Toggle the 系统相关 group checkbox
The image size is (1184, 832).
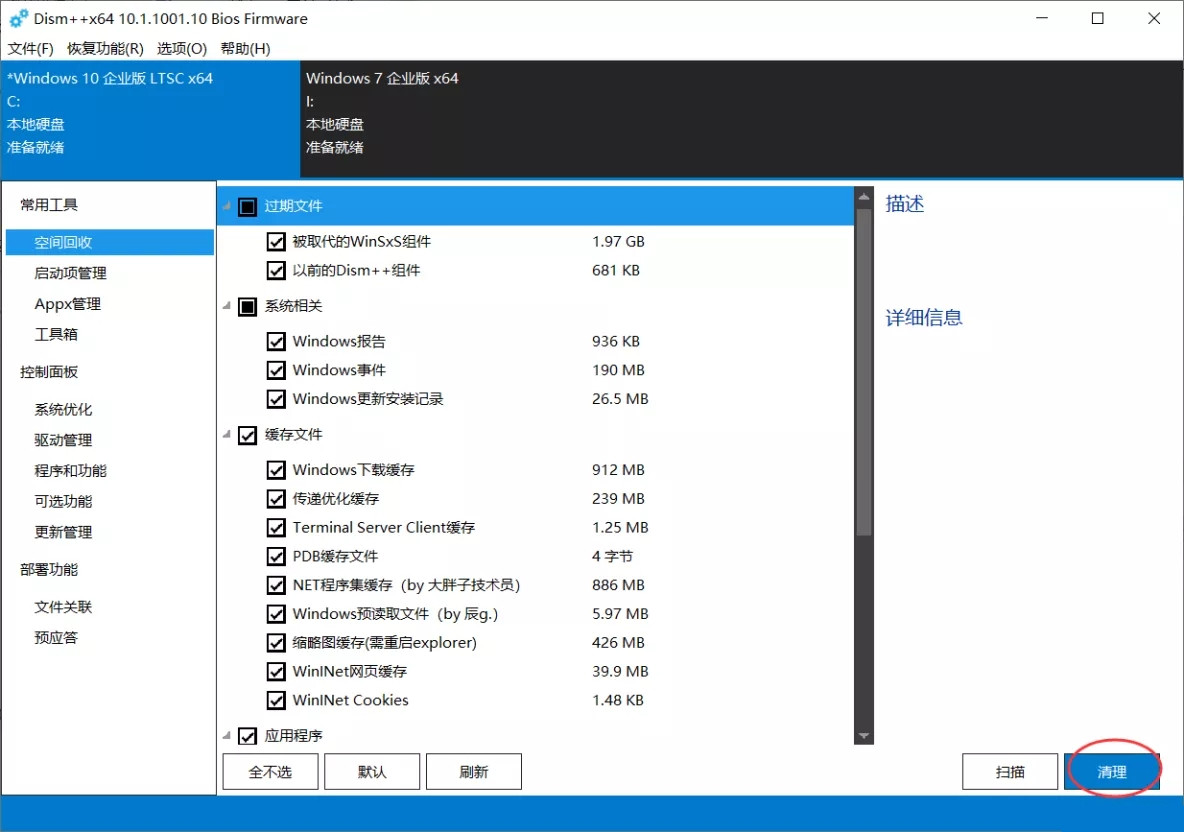click(x=247, y=307)
